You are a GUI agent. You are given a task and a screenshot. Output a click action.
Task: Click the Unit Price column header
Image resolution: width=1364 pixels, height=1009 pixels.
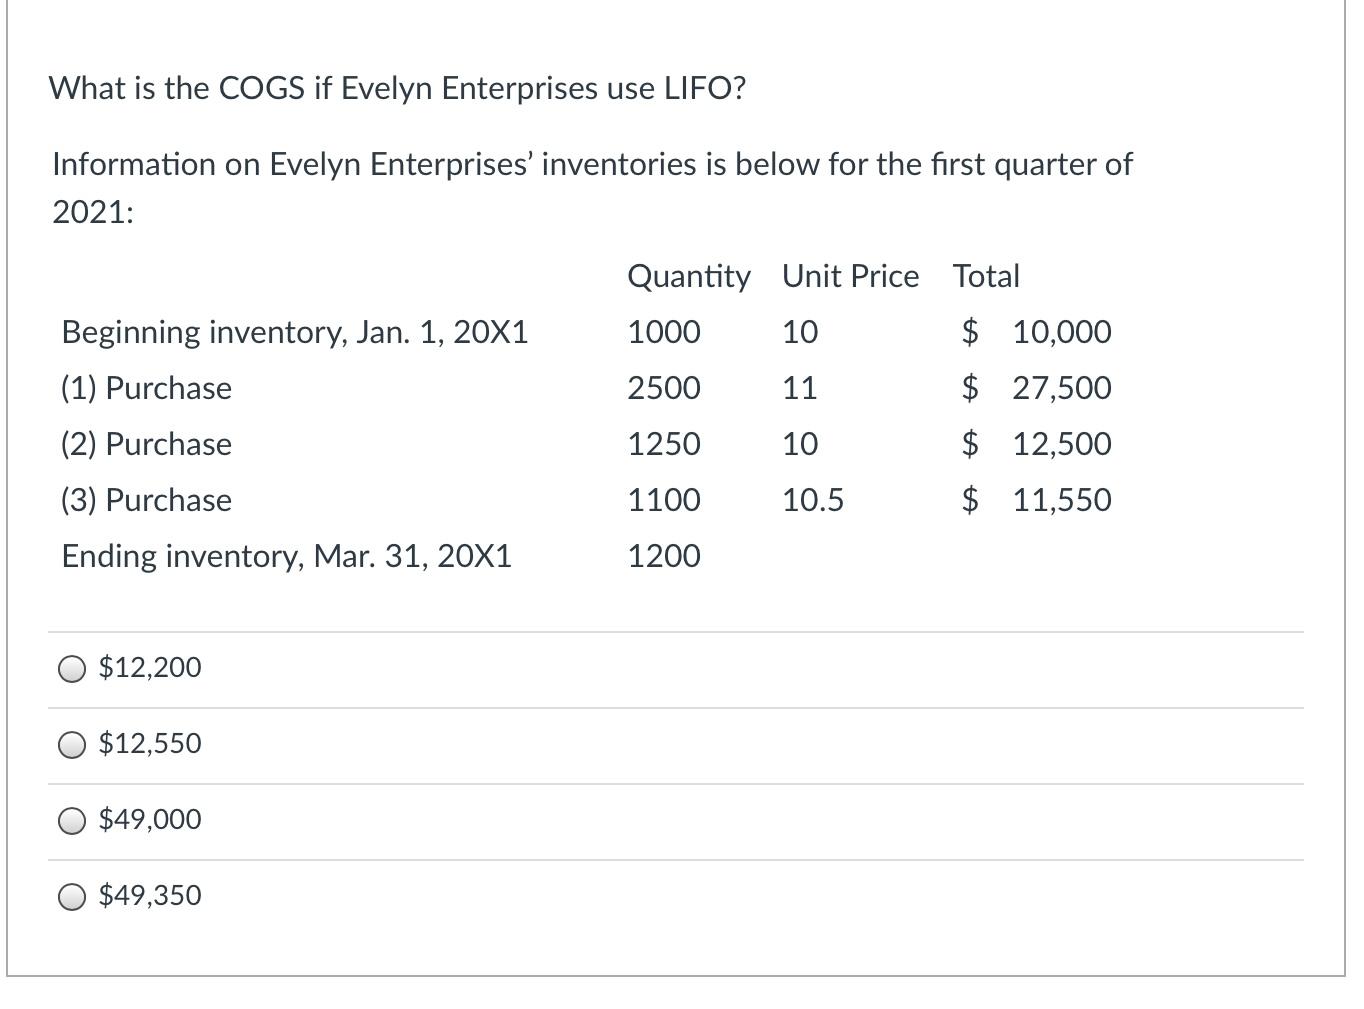(x=849, y=276)
